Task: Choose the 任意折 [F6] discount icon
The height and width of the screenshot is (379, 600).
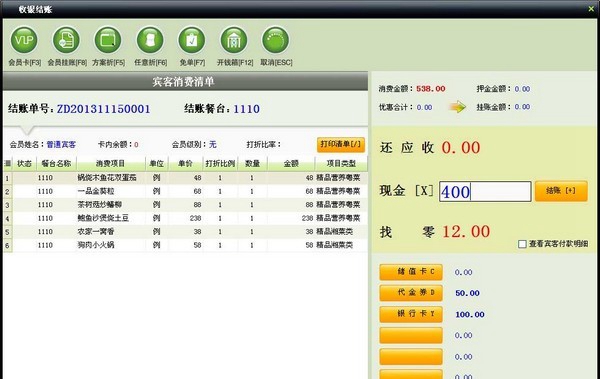Action: 150,40
